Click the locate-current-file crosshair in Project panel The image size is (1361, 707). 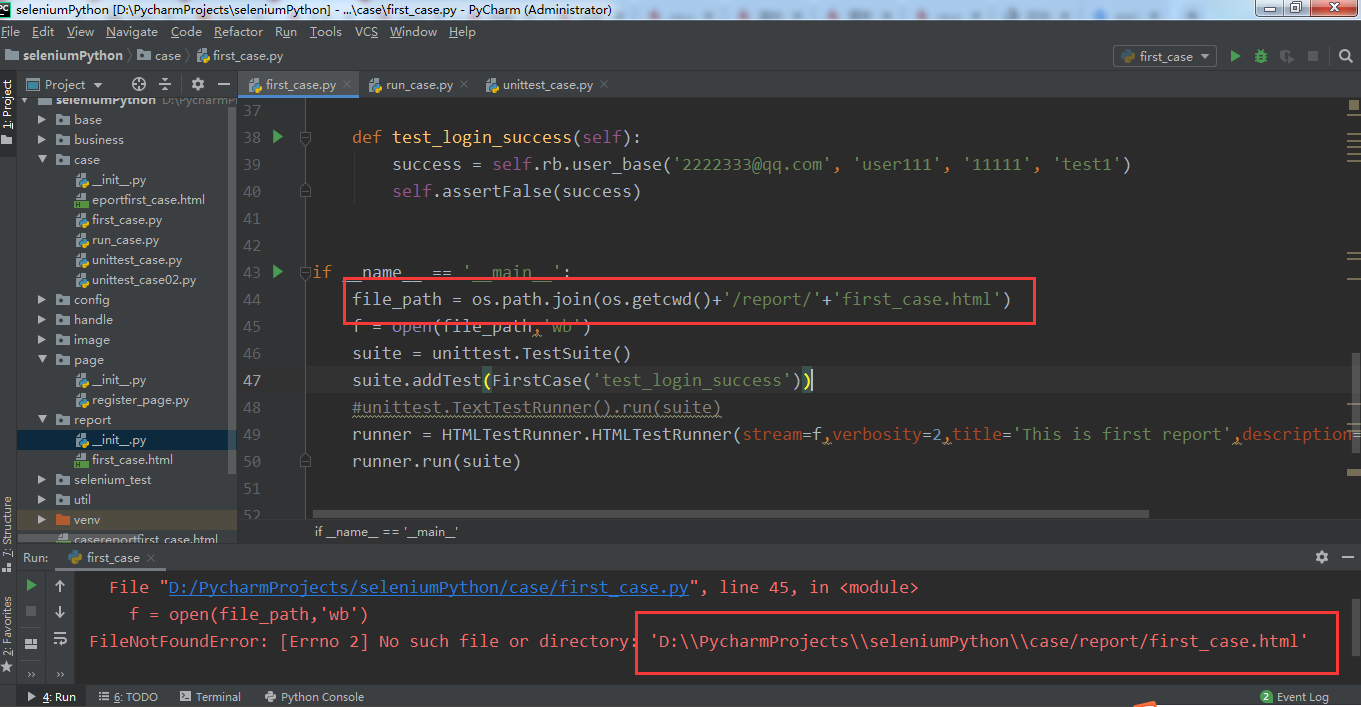[x=139, y=85]
